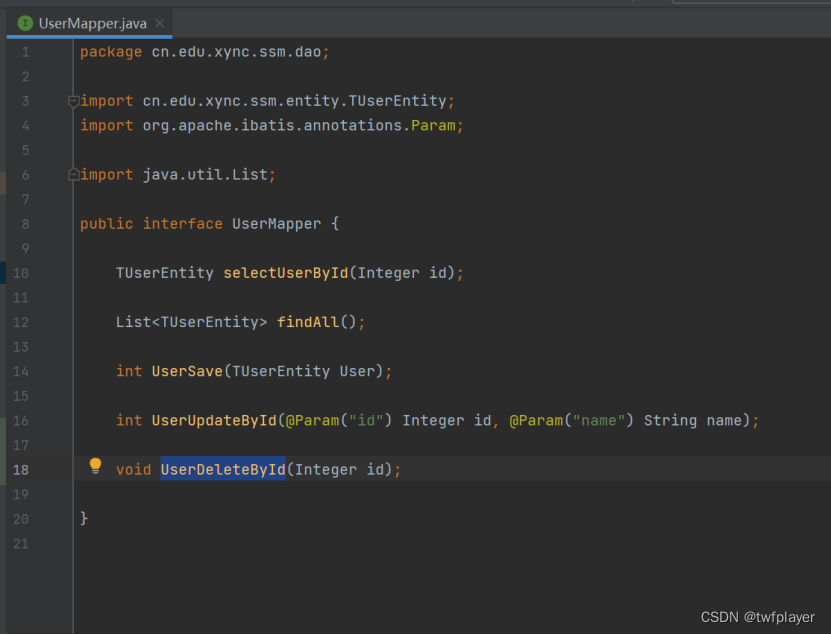The height and width of the screenshot is (635, 831).
Task: Select the UserMapper.java editor tab
Action: point(89,23)
